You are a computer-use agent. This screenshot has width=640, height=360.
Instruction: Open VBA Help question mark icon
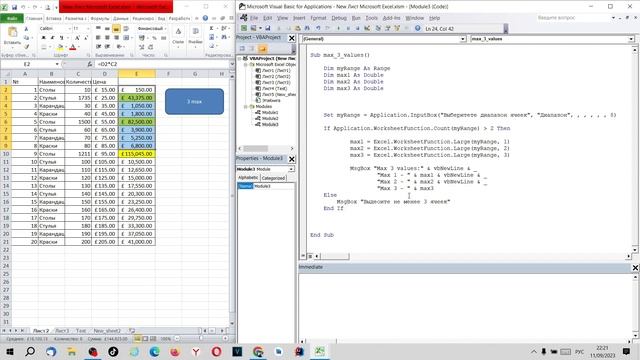[418, 28]
